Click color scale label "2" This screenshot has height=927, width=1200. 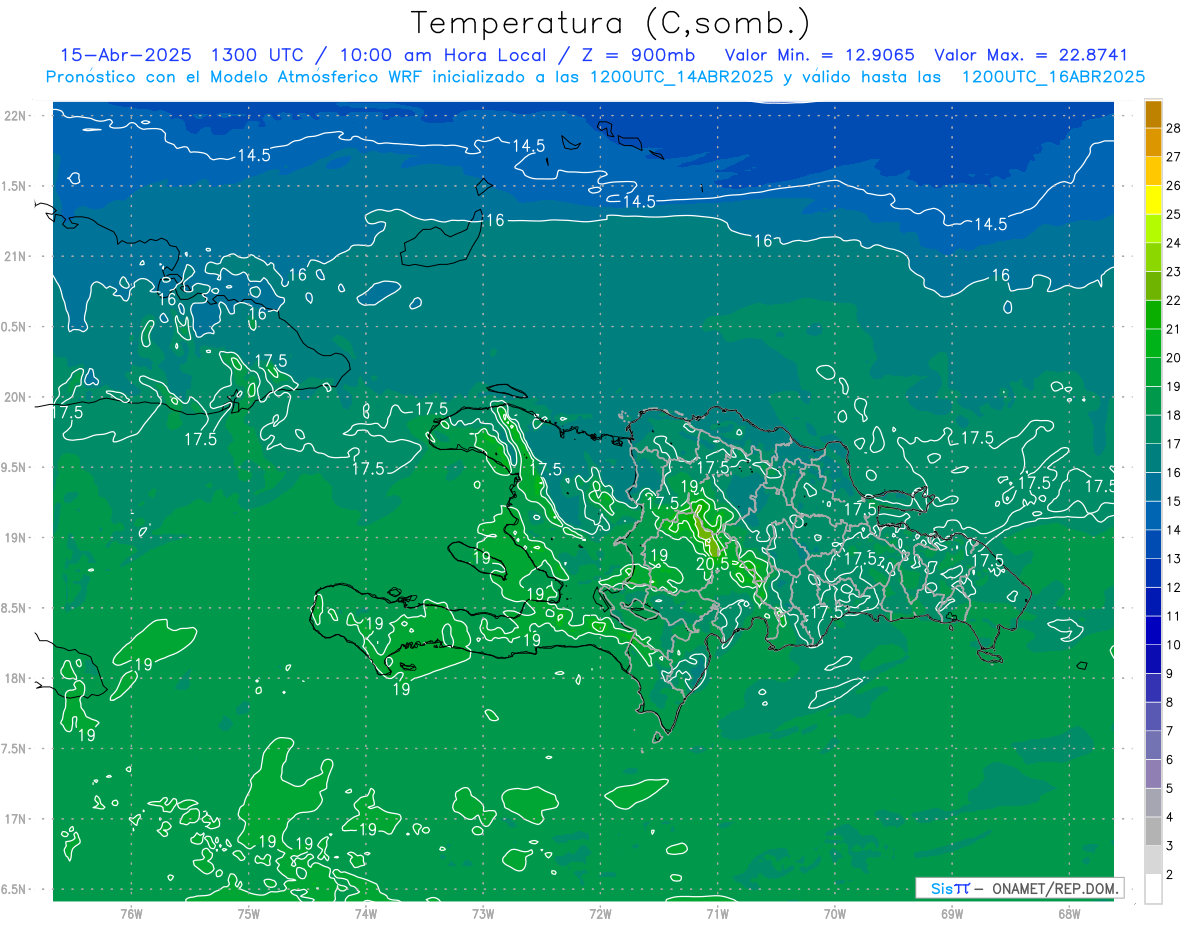[x=1170, y=874]
